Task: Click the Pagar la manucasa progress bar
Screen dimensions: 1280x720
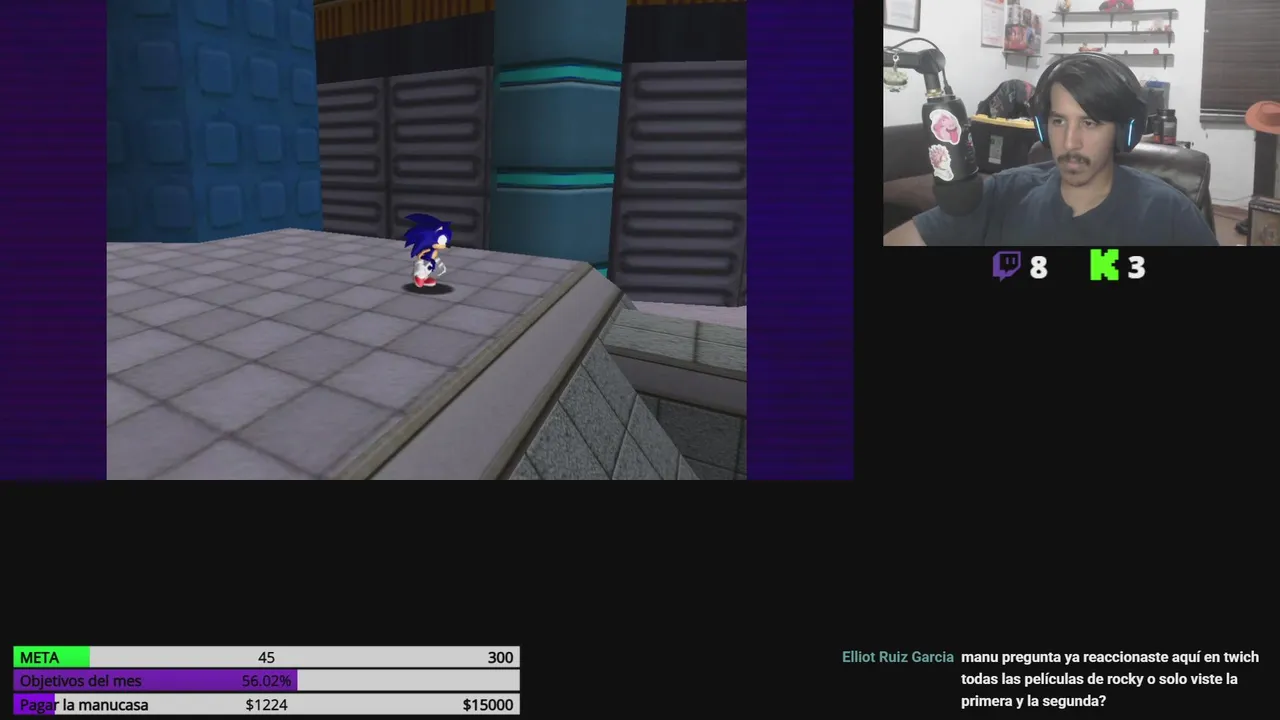Action: coord(266,705)
